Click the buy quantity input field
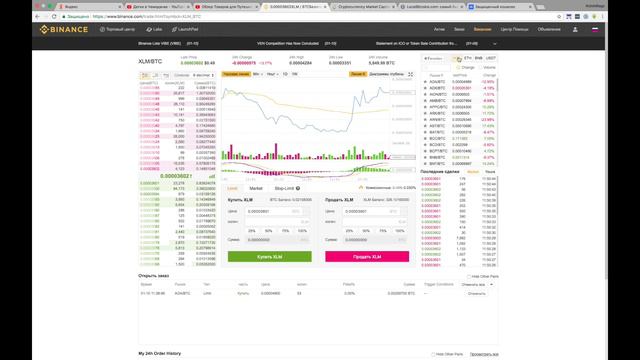Image resolution: width=640 pixels, height=360 pixels. [x=278, y=222]
